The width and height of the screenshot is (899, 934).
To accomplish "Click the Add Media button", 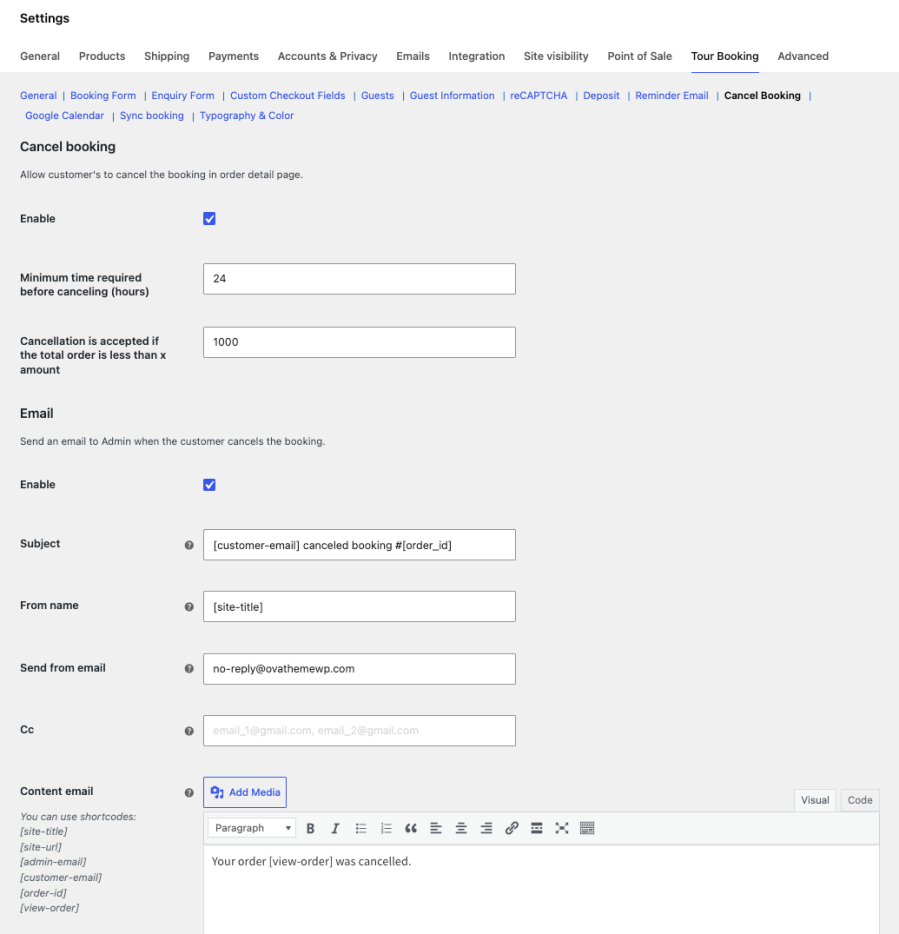I will tap(245, 792).
